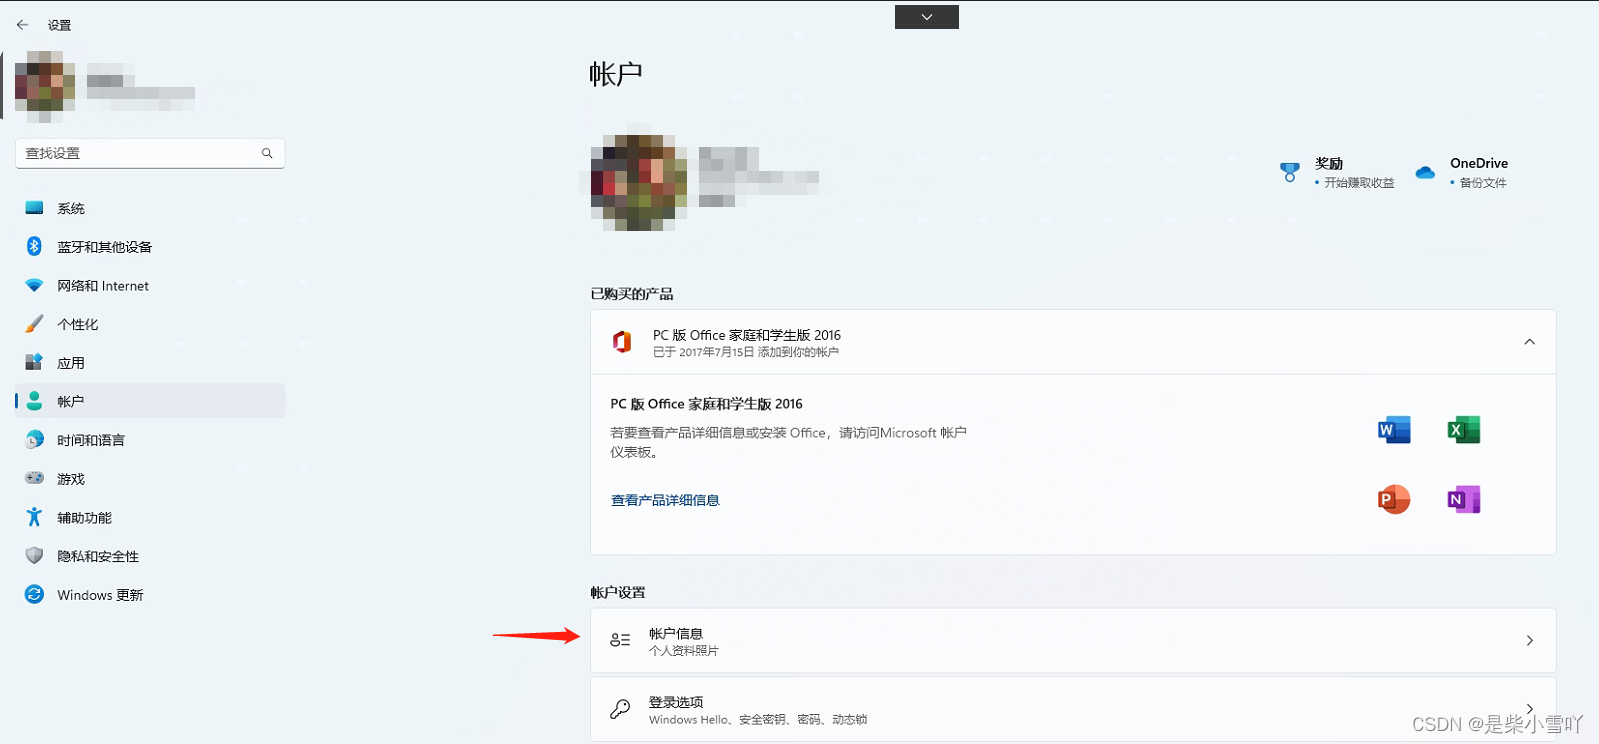Click the Excel app icon
The height and width of the screenshot is (744, 1599).
(x=1463, y=430)
